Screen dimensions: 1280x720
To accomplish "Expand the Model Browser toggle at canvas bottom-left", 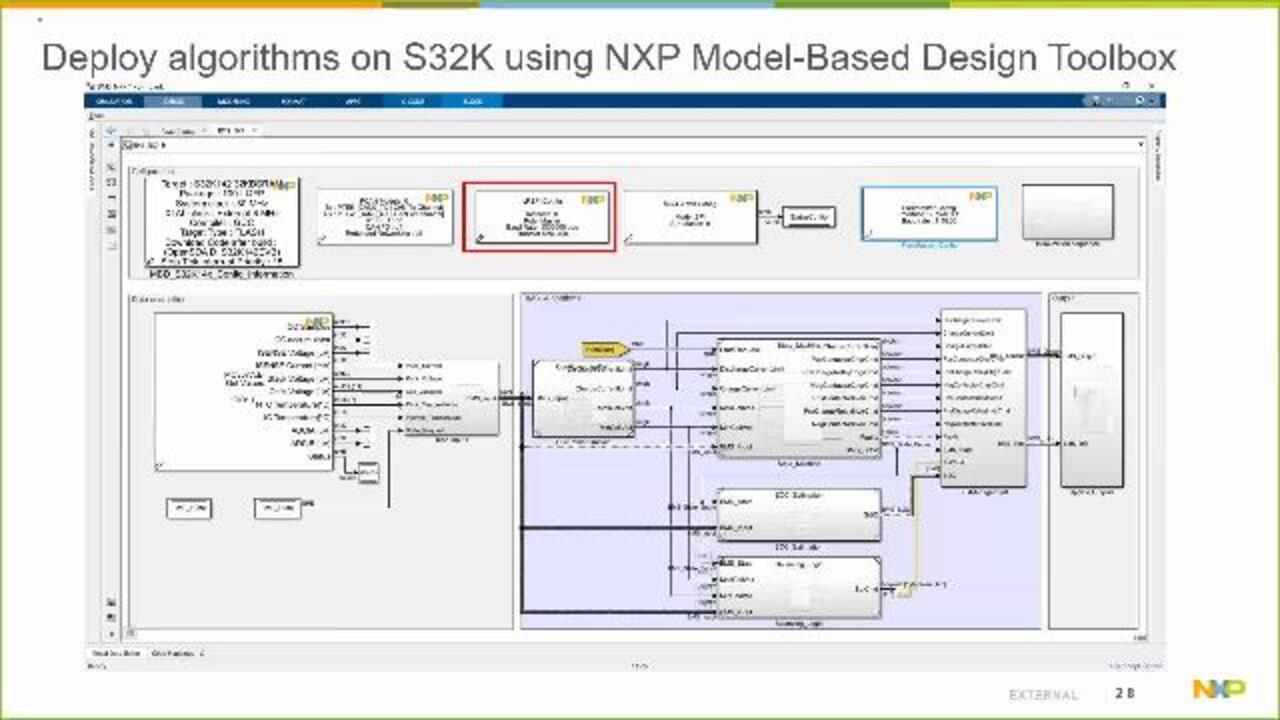I will [x=110, y=633].
